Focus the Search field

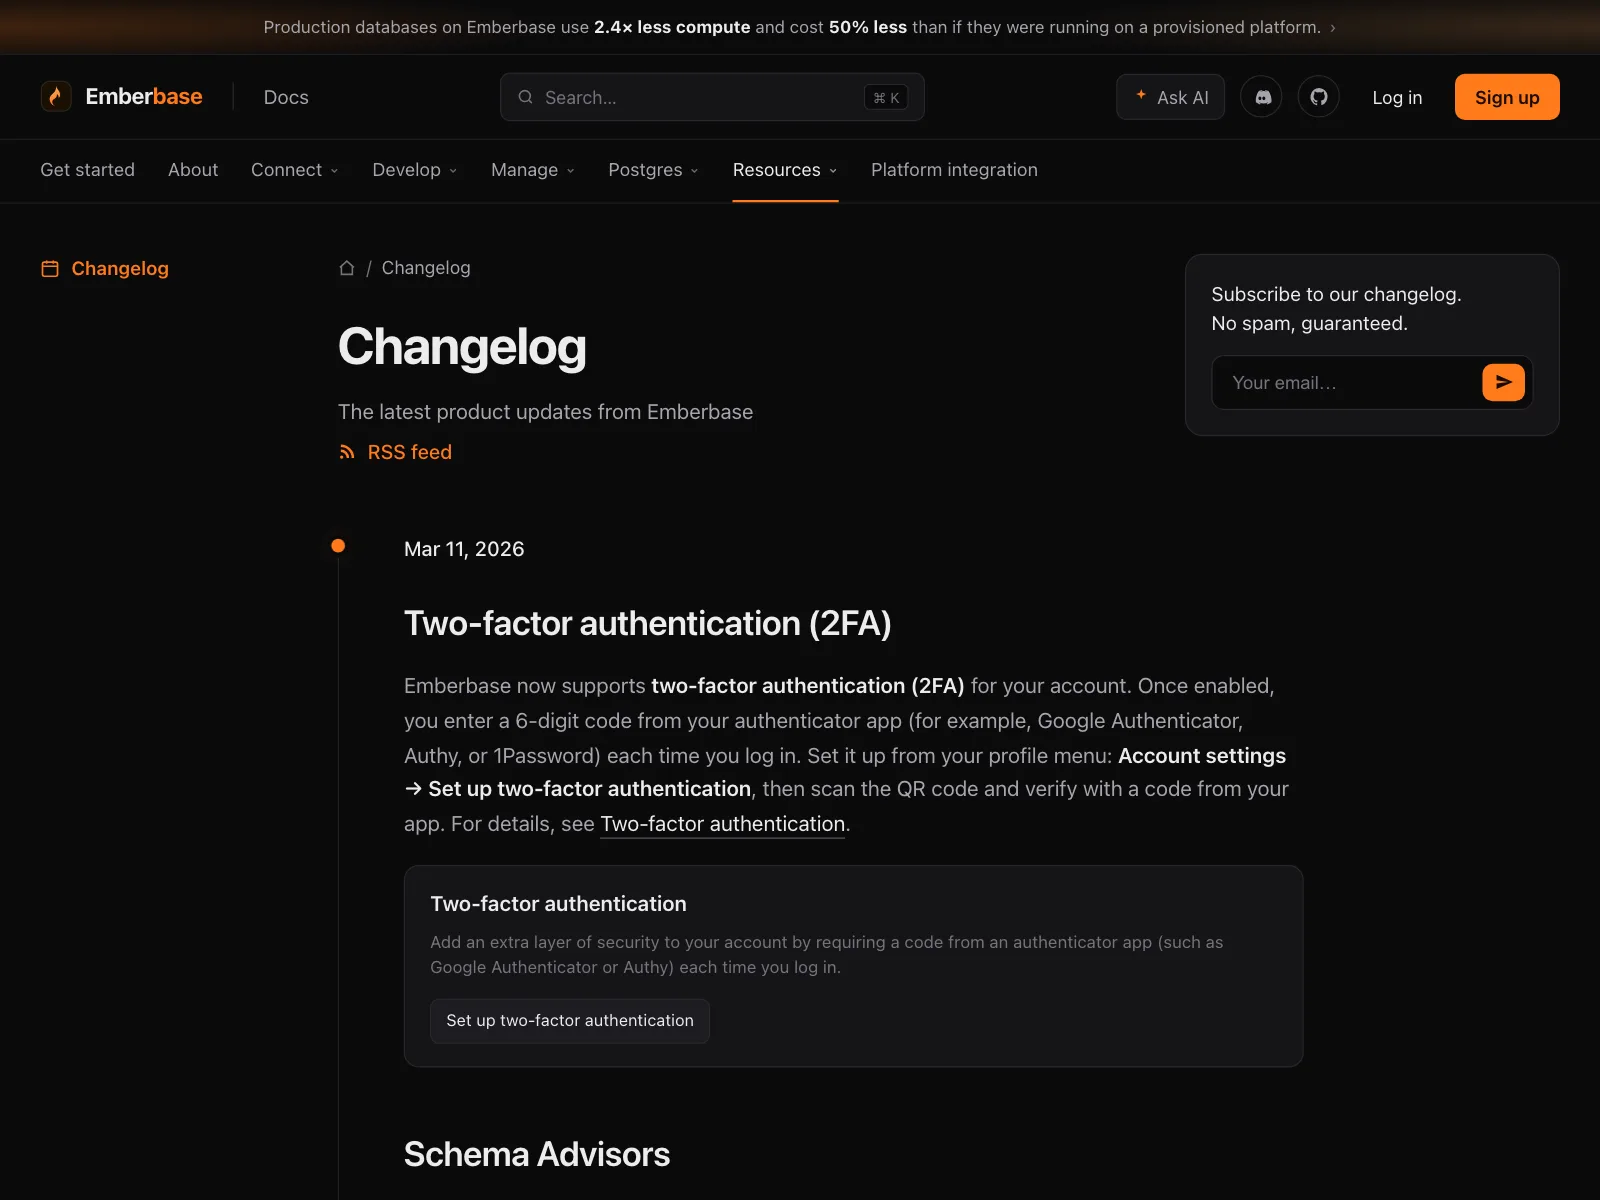pos(712,97)
